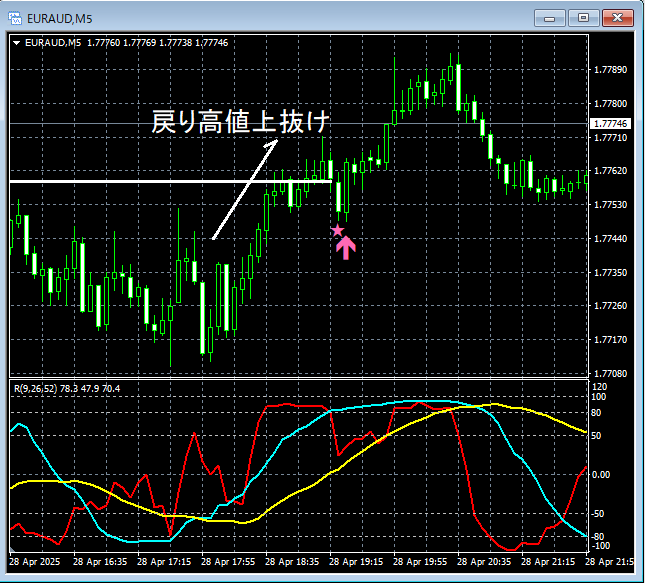Click the 1.77440 price scale value
This screenshot has width=646, height=583.
(611, 239)
